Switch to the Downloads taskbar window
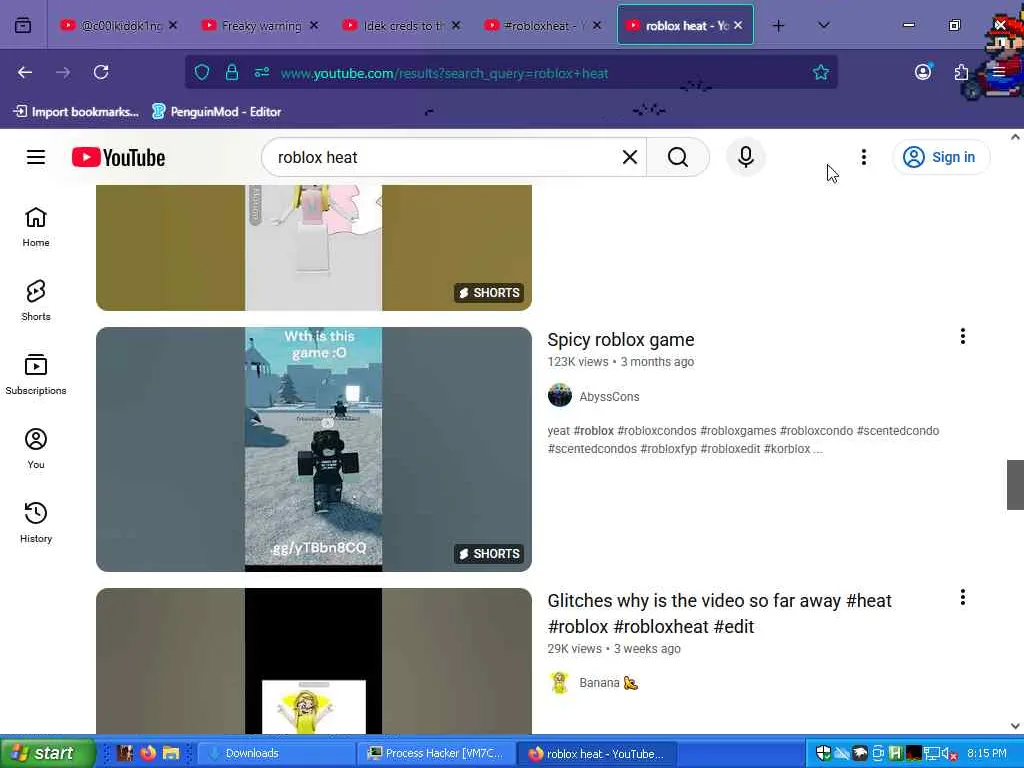 [x=276, y=753]
